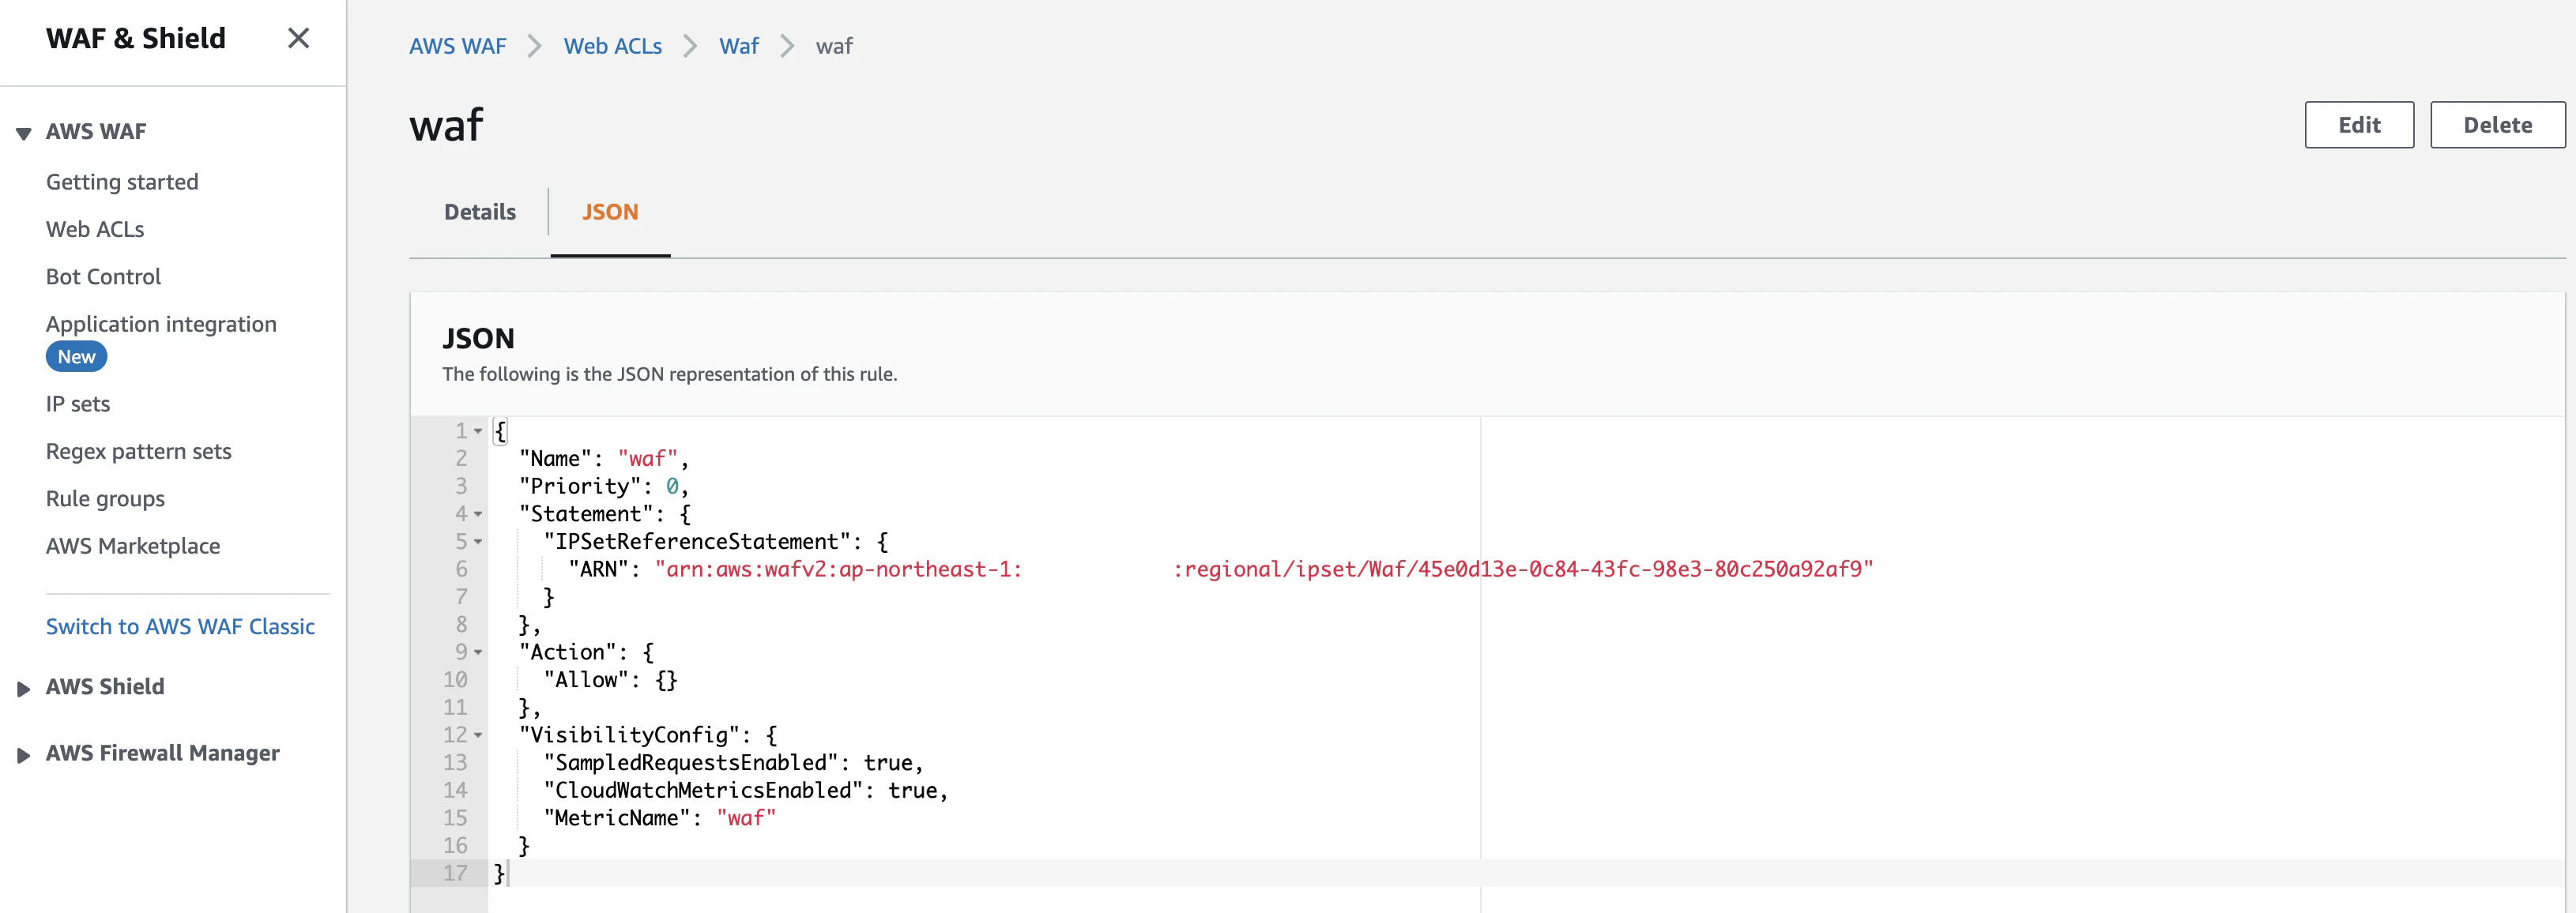The height and width of the screenshot is (913, 2576).
Task: Fold the Statement block at line 4
Action: click(478, 514)
